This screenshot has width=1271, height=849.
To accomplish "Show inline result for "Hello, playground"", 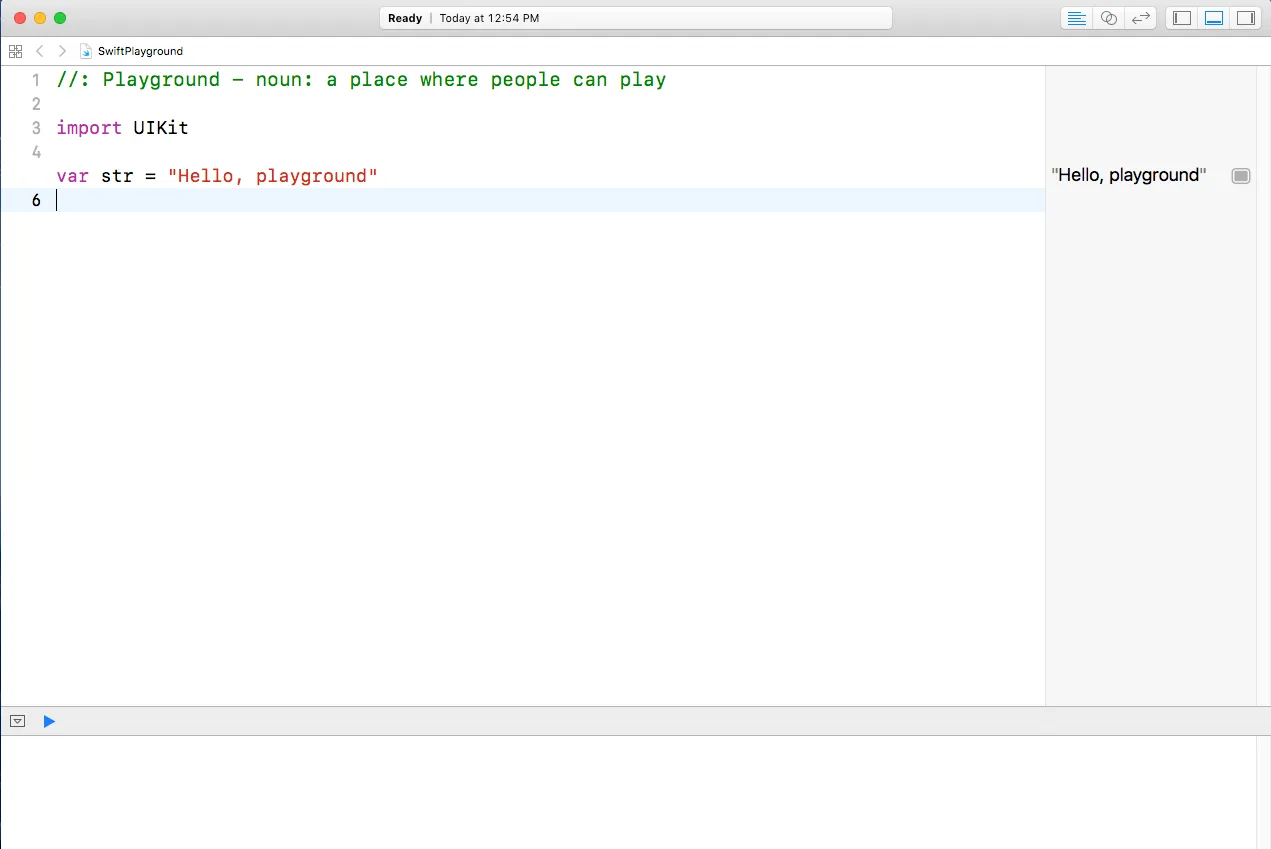I will [x=1241, y=176].
